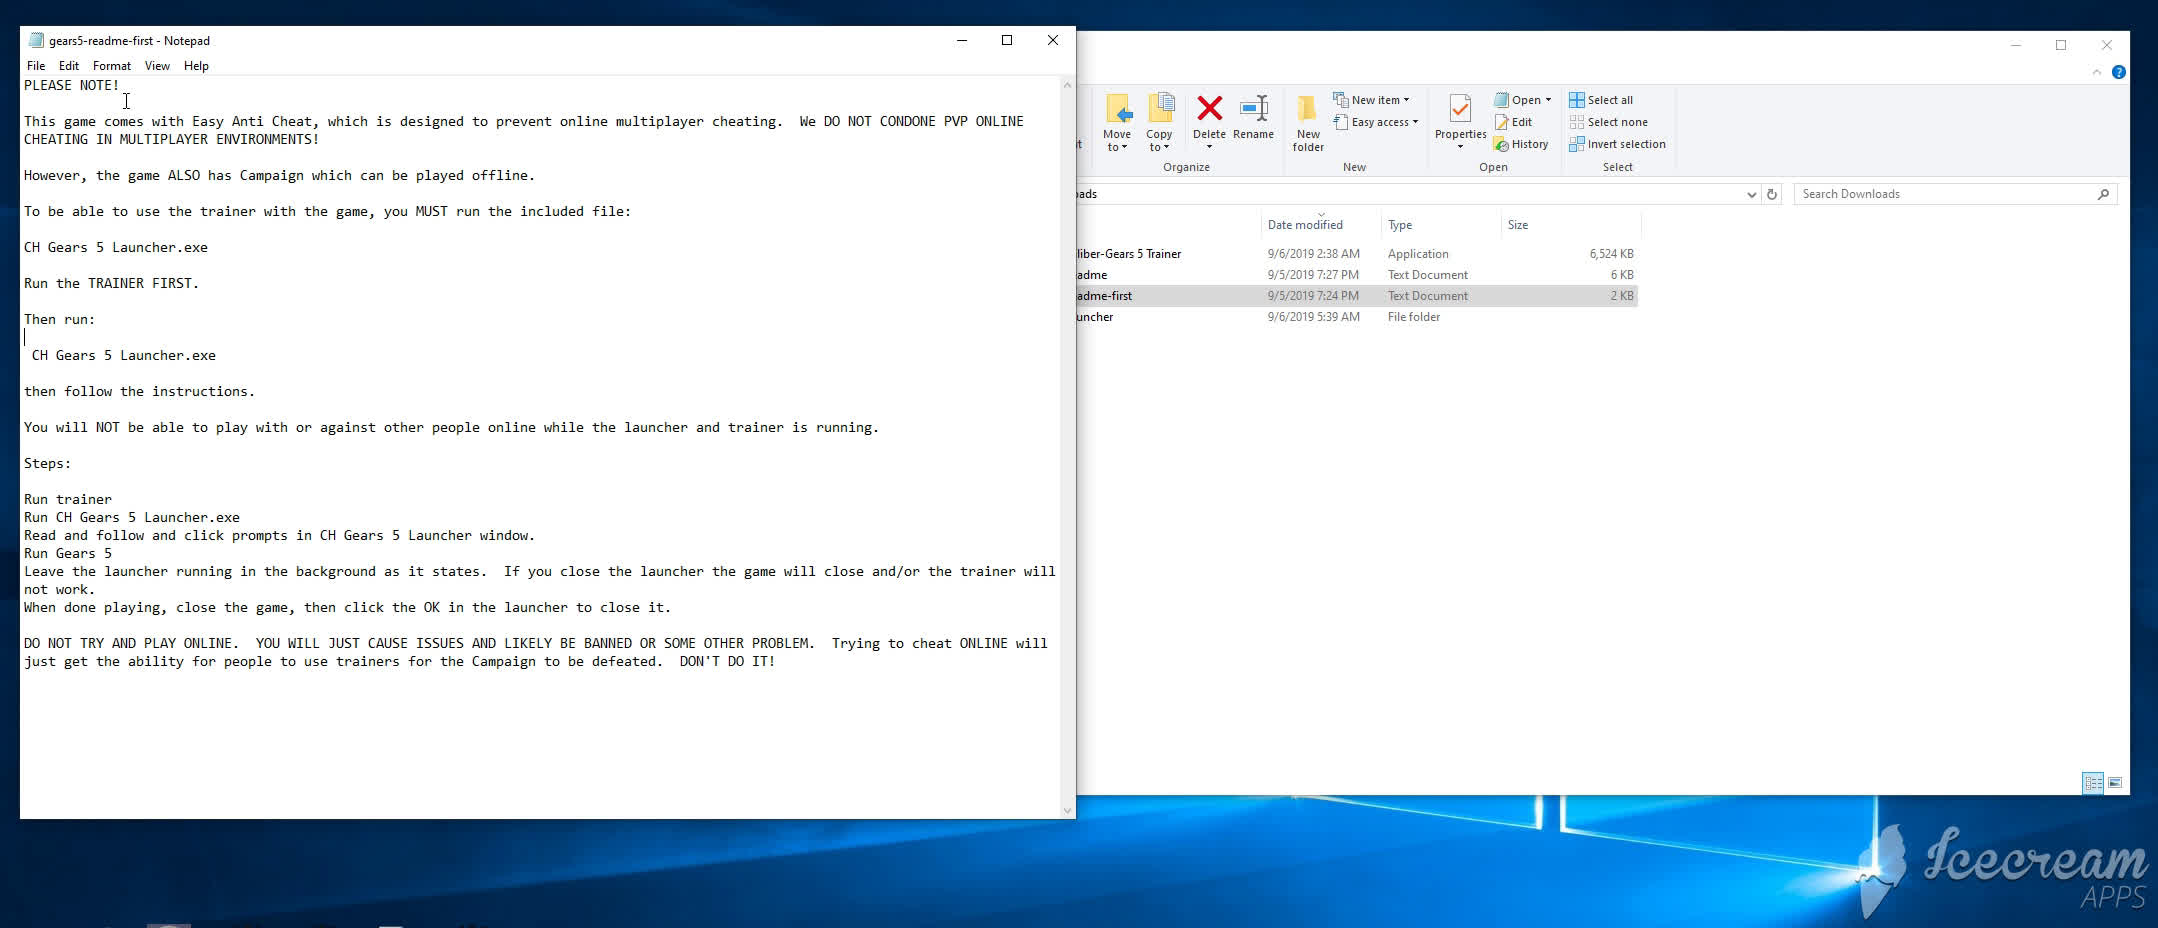Click the 'Application' type cell
Screen dimensions: 2158x928
[1418, 254]
